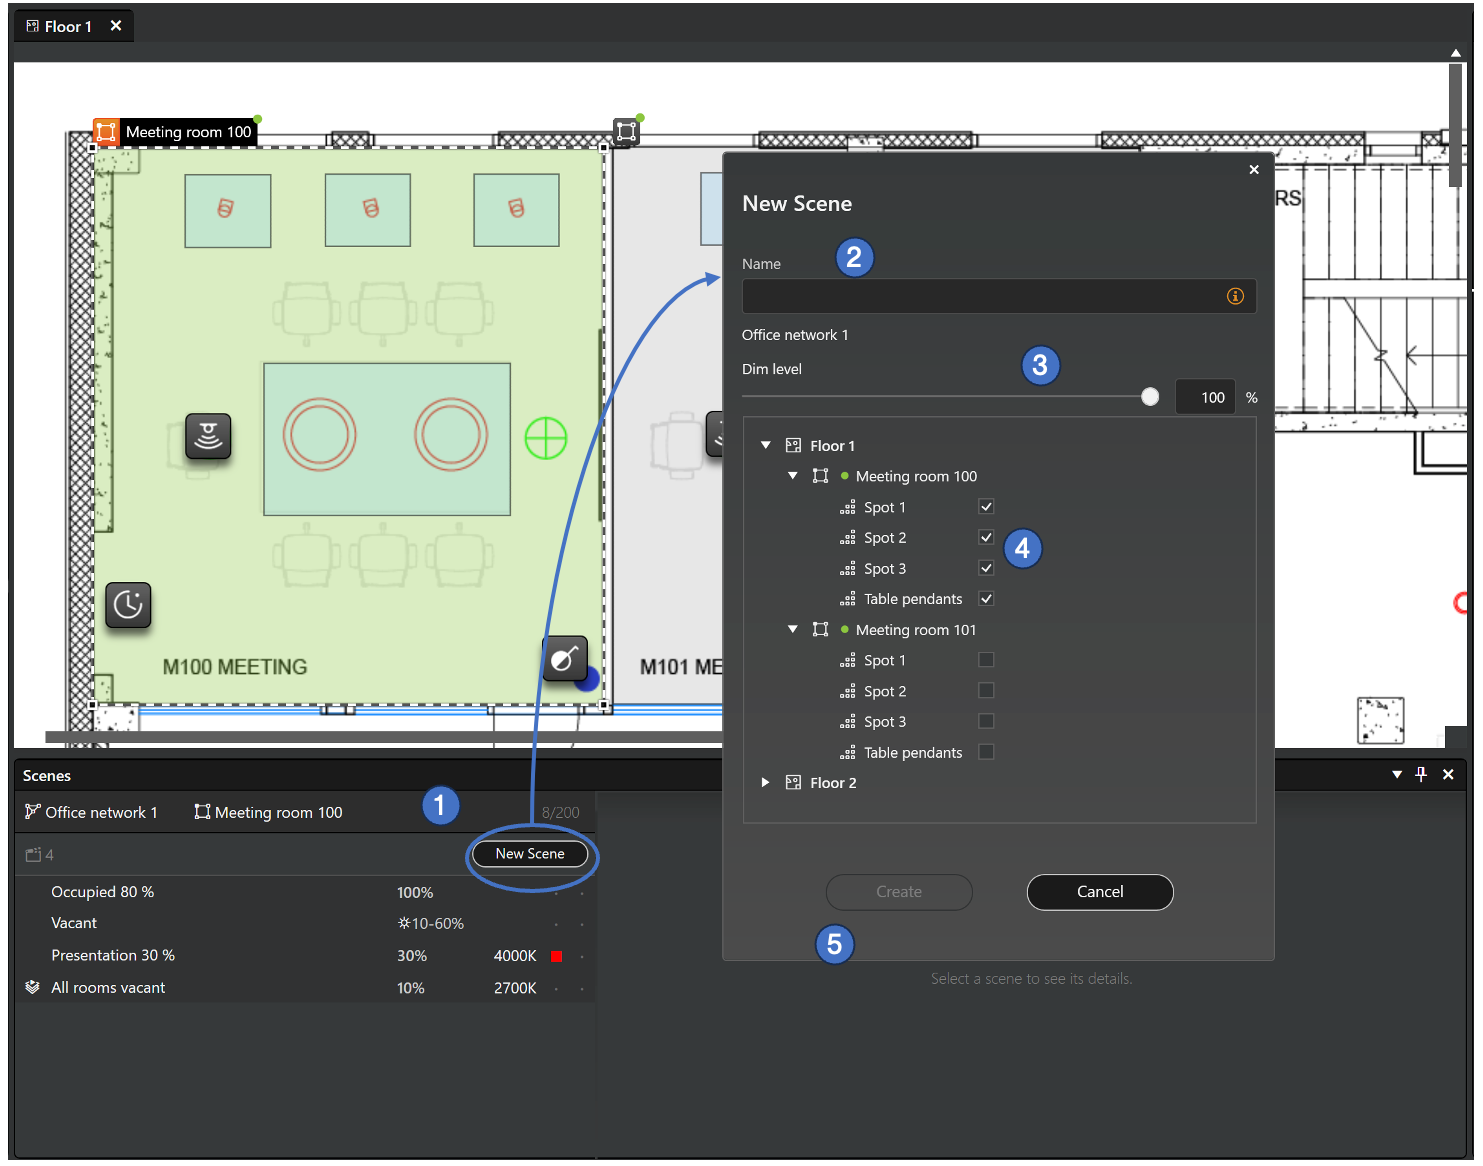Click the Office network 1 network icon

tap(33, 811)
